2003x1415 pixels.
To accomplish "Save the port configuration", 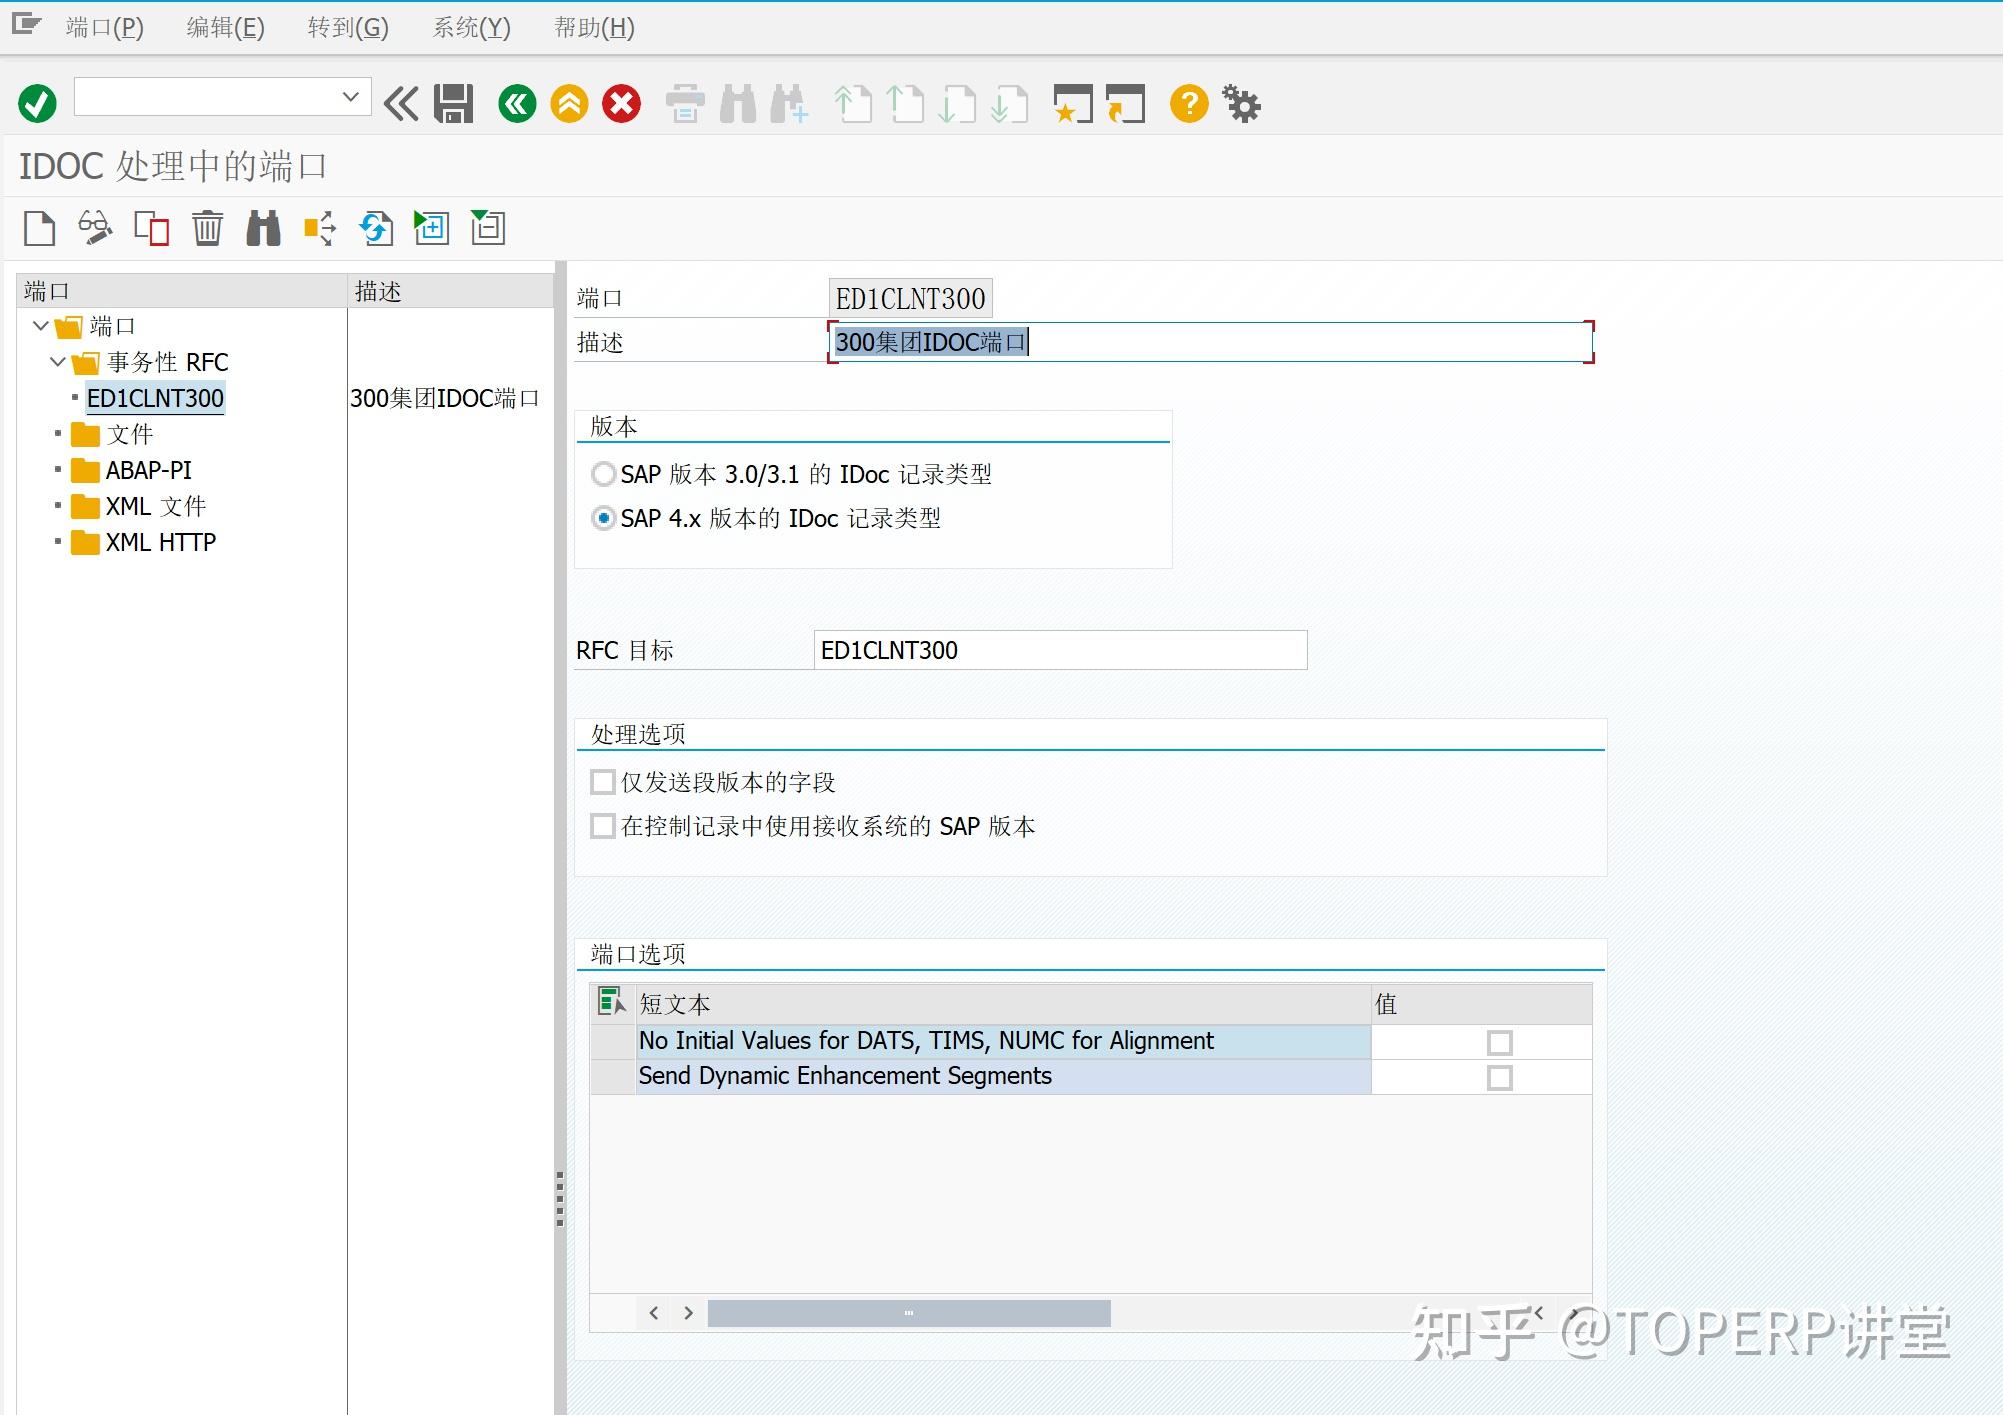I will click(x=452, y=103).
